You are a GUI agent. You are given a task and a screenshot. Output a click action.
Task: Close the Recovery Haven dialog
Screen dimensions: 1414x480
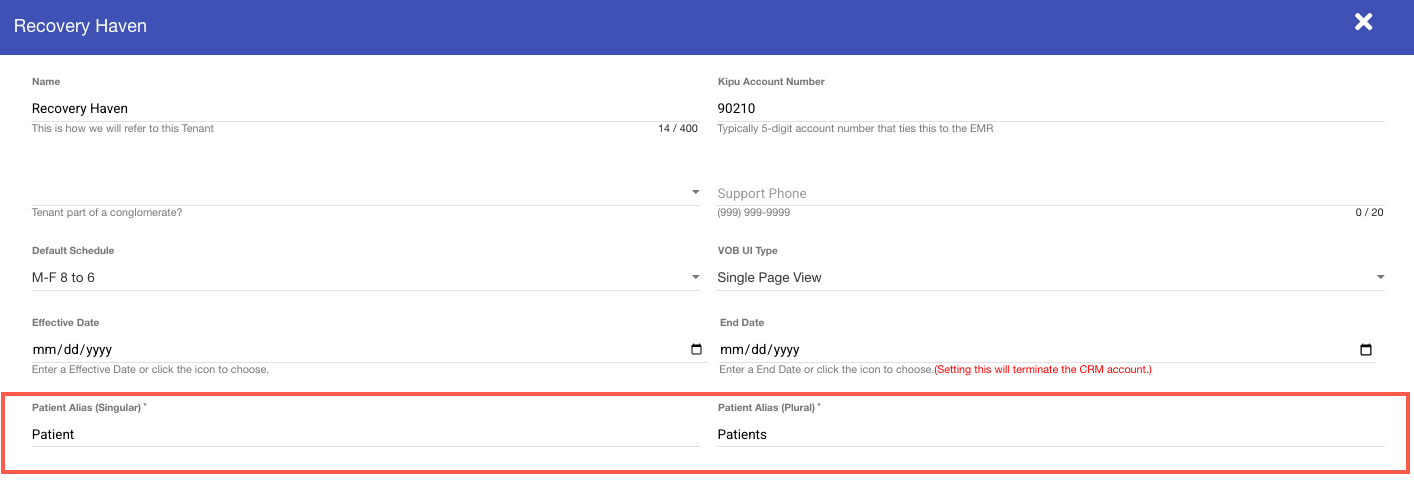click(x=1363, y=22)
